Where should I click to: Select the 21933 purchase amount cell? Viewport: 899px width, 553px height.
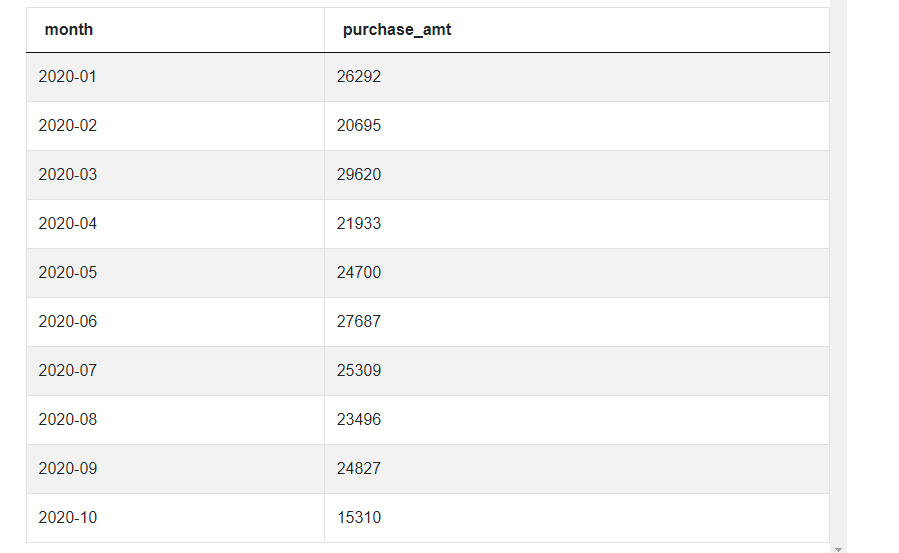pos(359,224)
